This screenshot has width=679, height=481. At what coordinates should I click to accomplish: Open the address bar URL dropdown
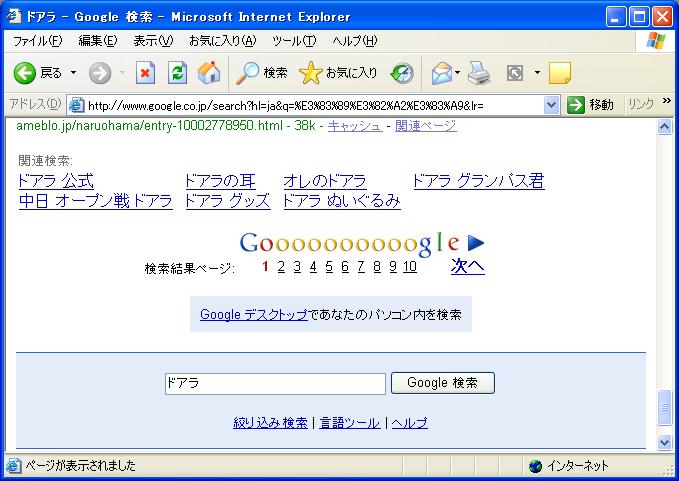[551, 105]
